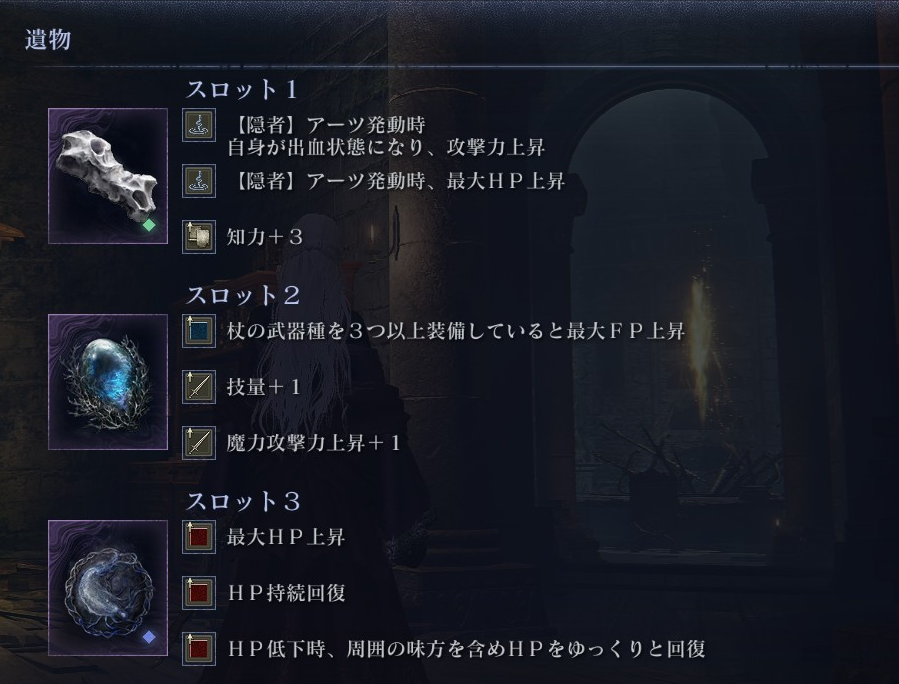Click the red icon beside HP持続回復
This screenshot has width=899, height=684.
[199, 593]
